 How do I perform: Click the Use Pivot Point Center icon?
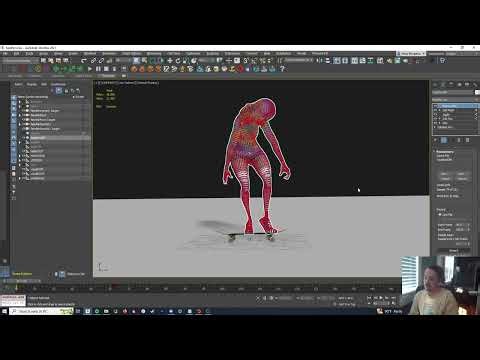pyautogui.click(x=220, y=60)
